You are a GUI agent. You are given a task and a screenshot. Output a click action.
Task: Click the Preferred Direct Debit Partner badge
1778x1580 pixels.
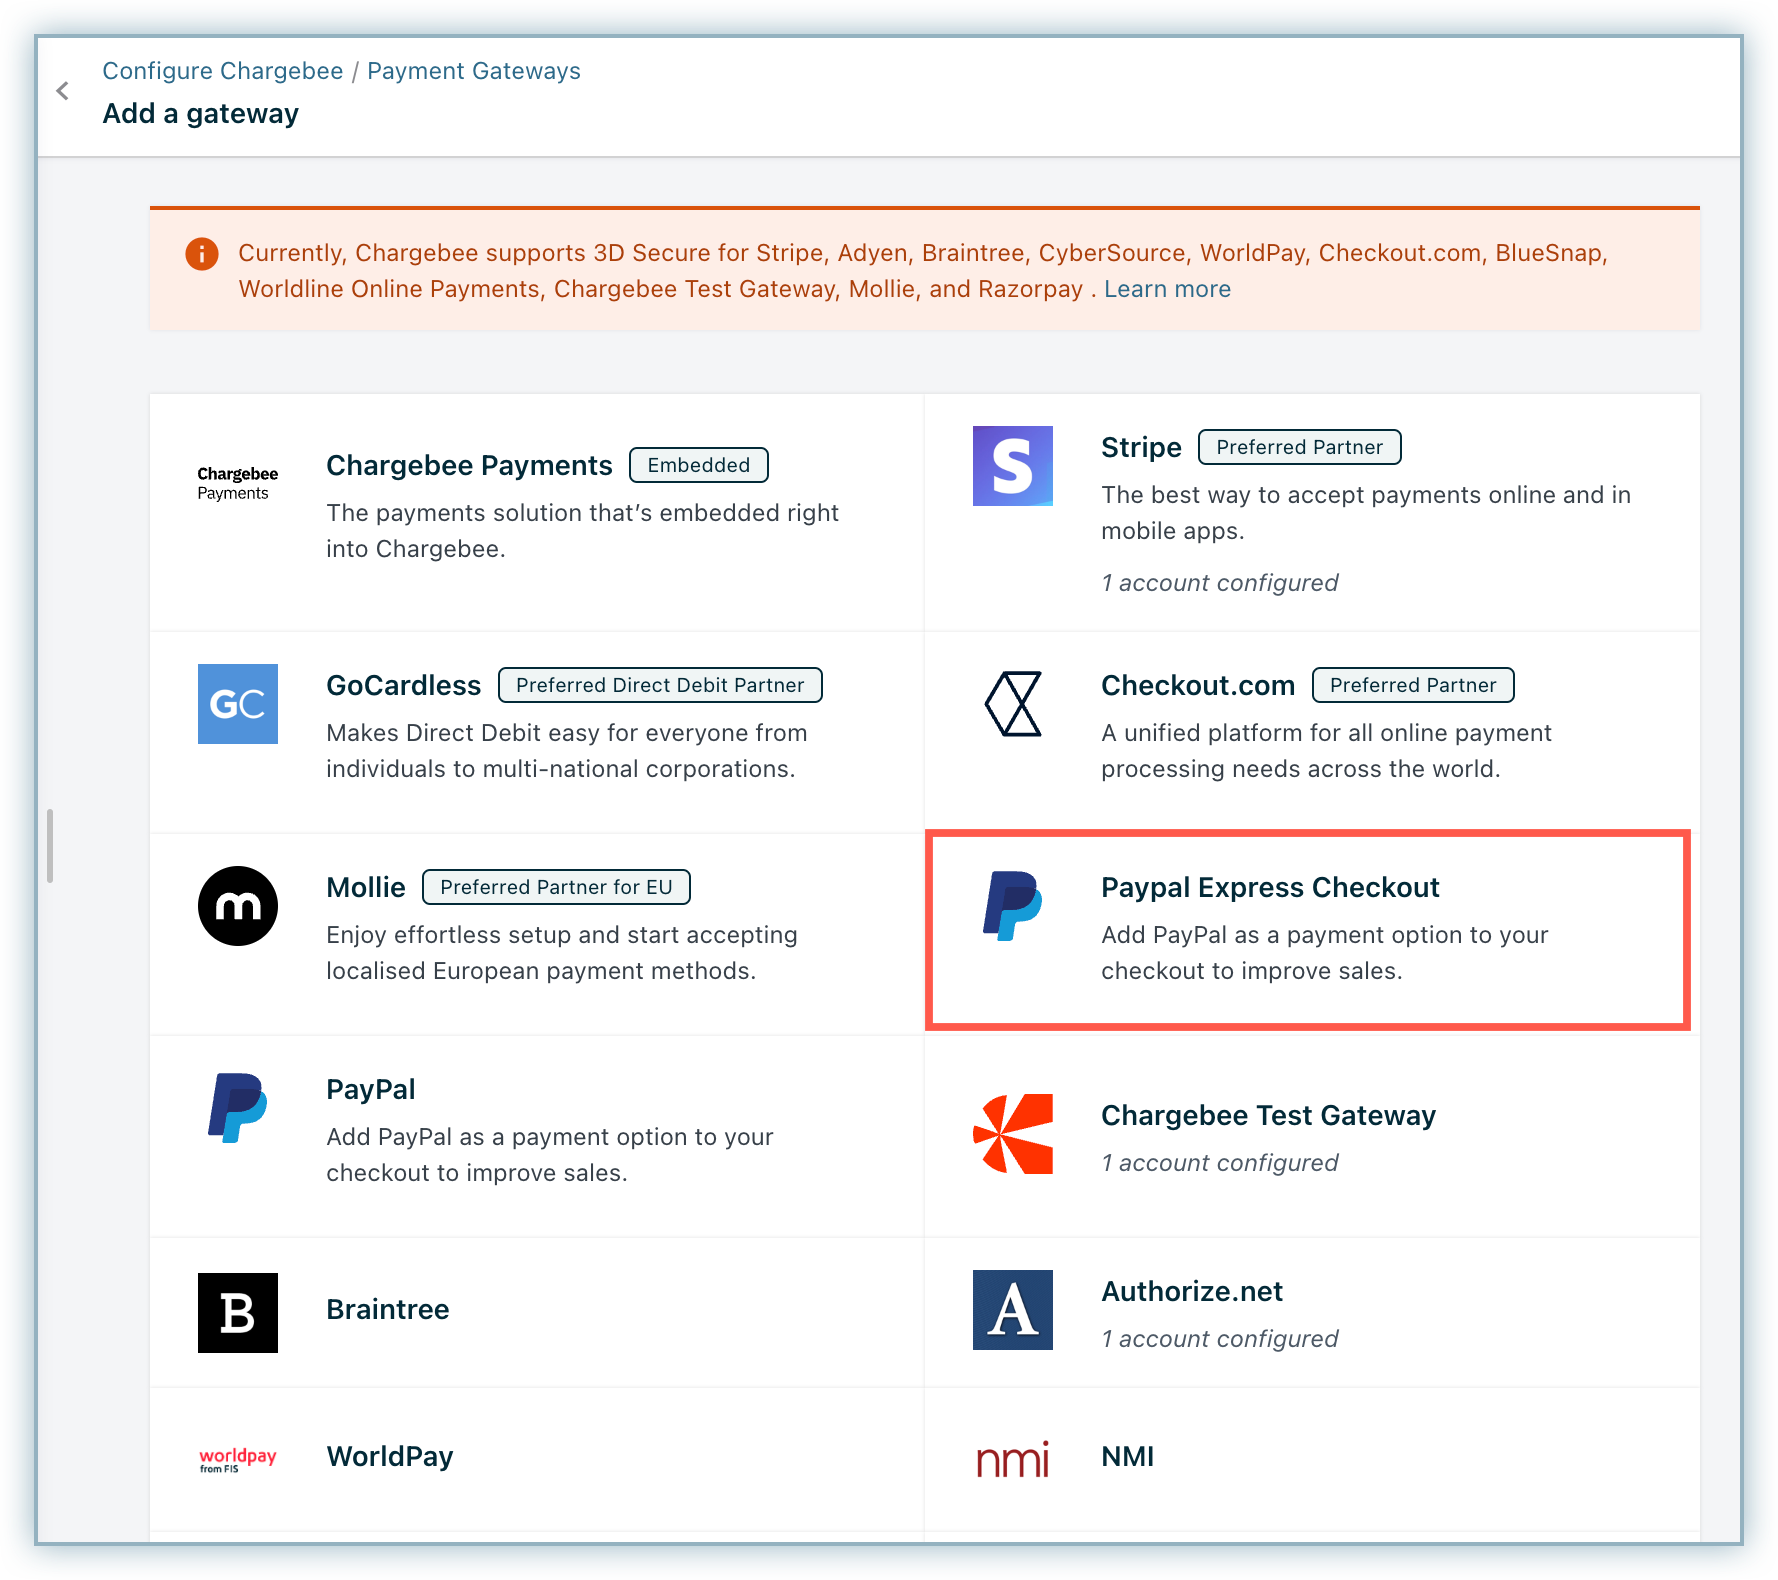click(660, 686)
